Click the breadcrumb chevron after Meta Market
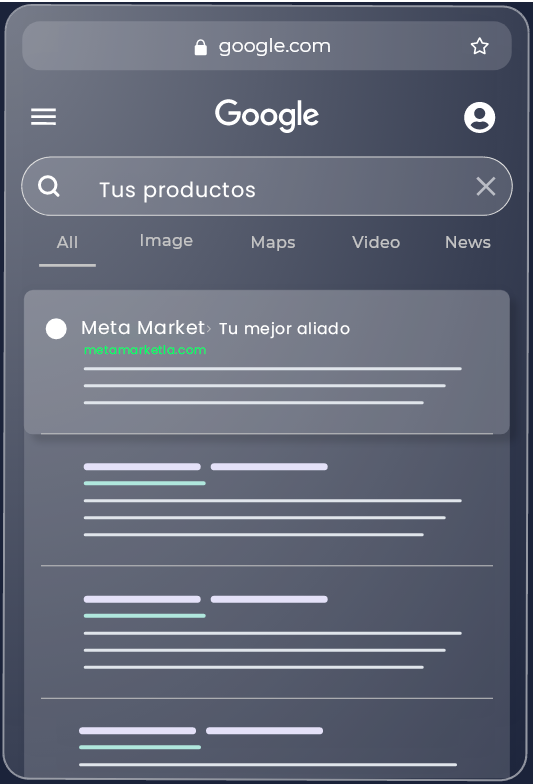Screen dimensions: 537x784 point(208,328)
